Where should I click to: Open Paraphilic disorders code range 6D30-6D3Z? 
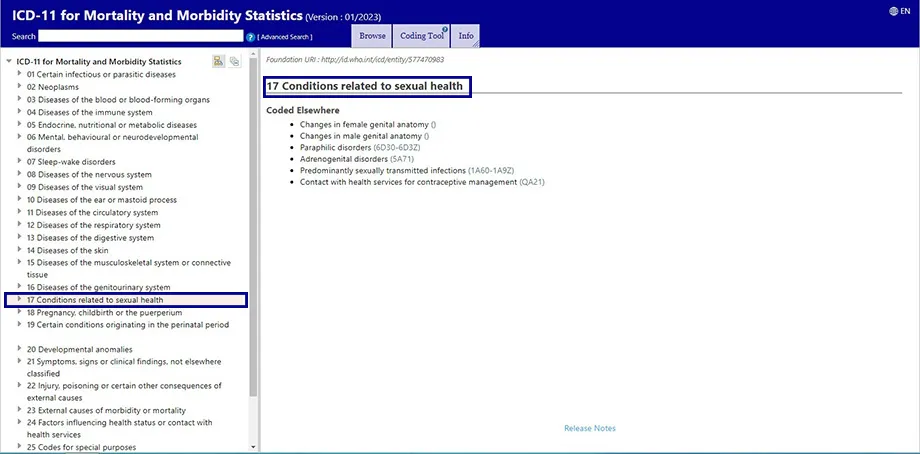[x=398, y=147]
